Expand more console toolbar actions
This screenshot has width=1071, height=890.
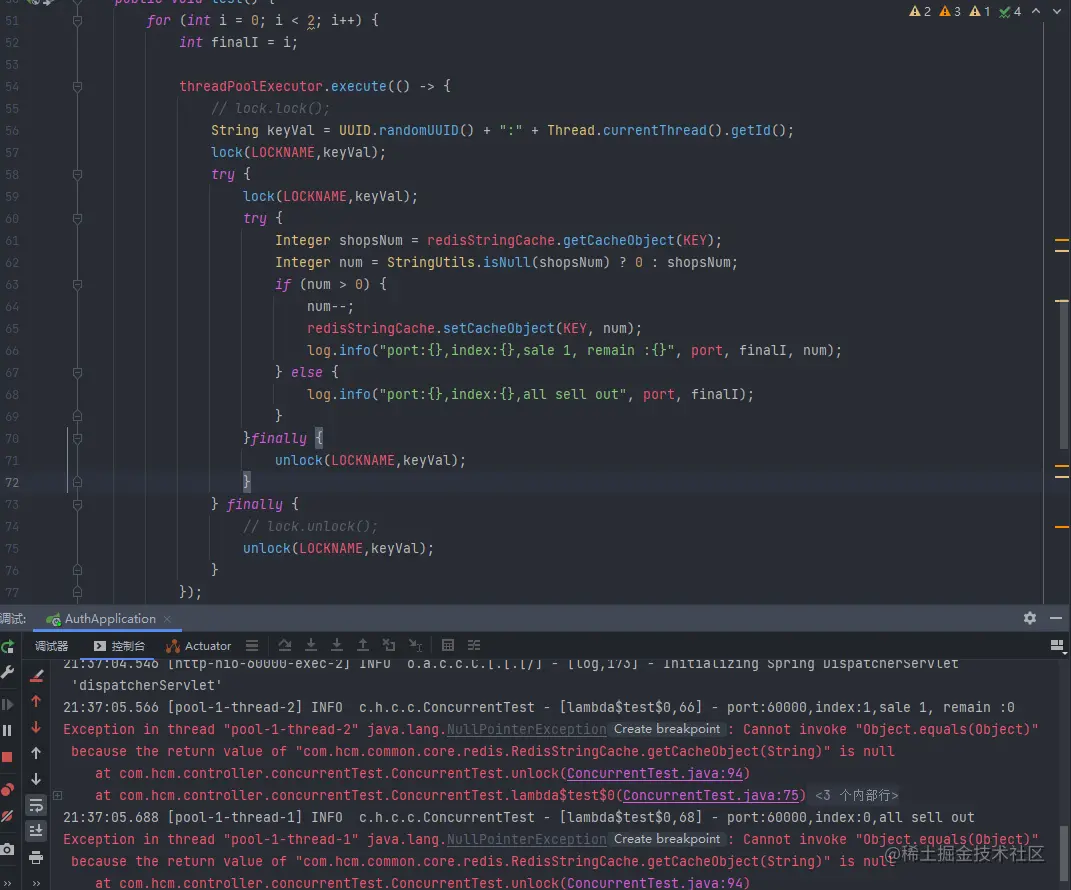(36, 883)
